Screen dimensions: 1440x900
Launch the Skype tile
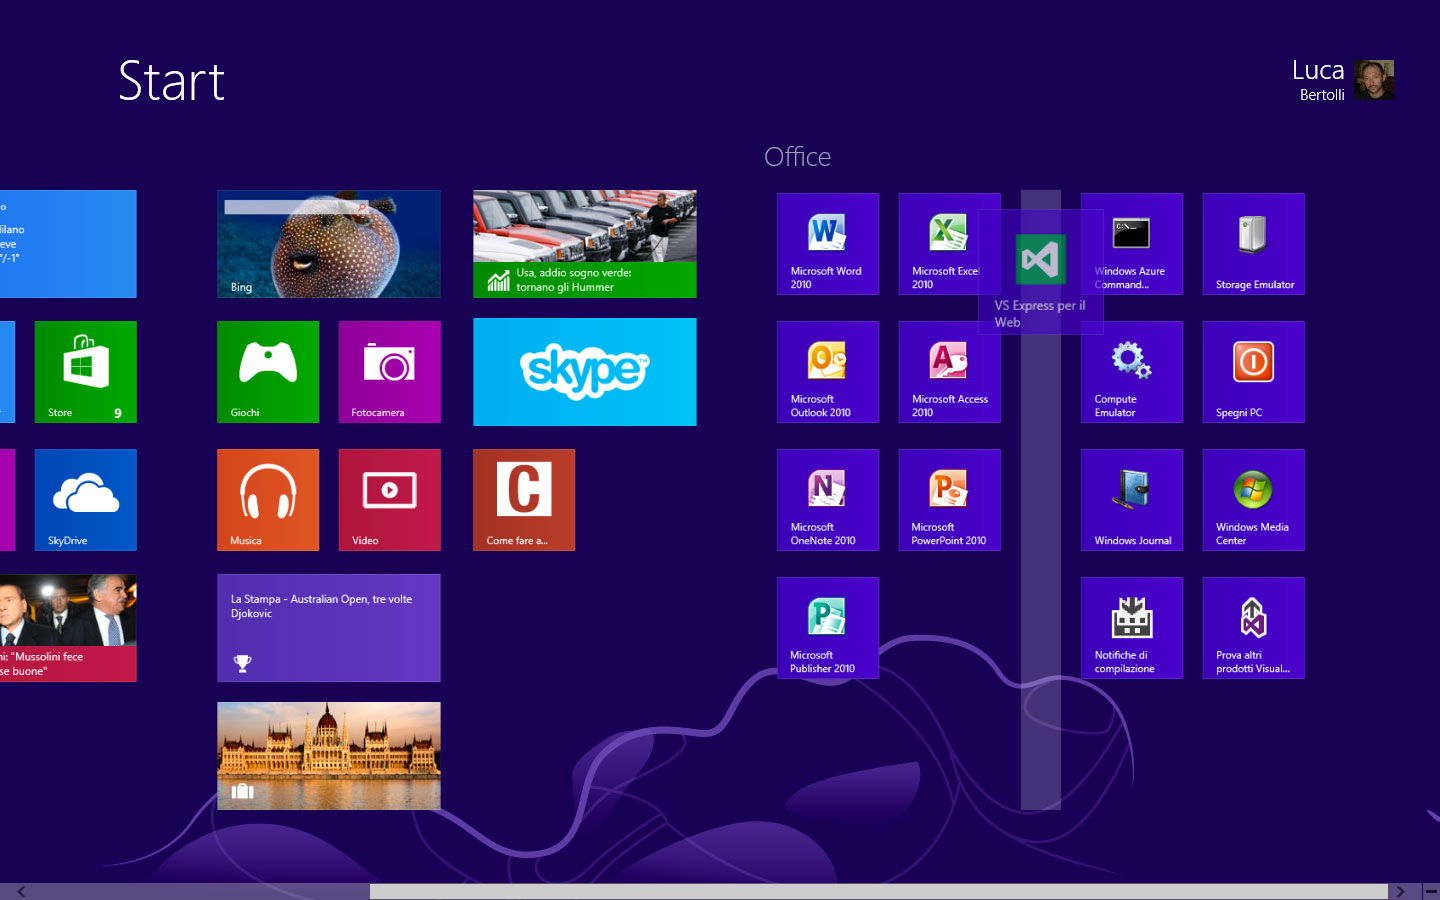585,372
